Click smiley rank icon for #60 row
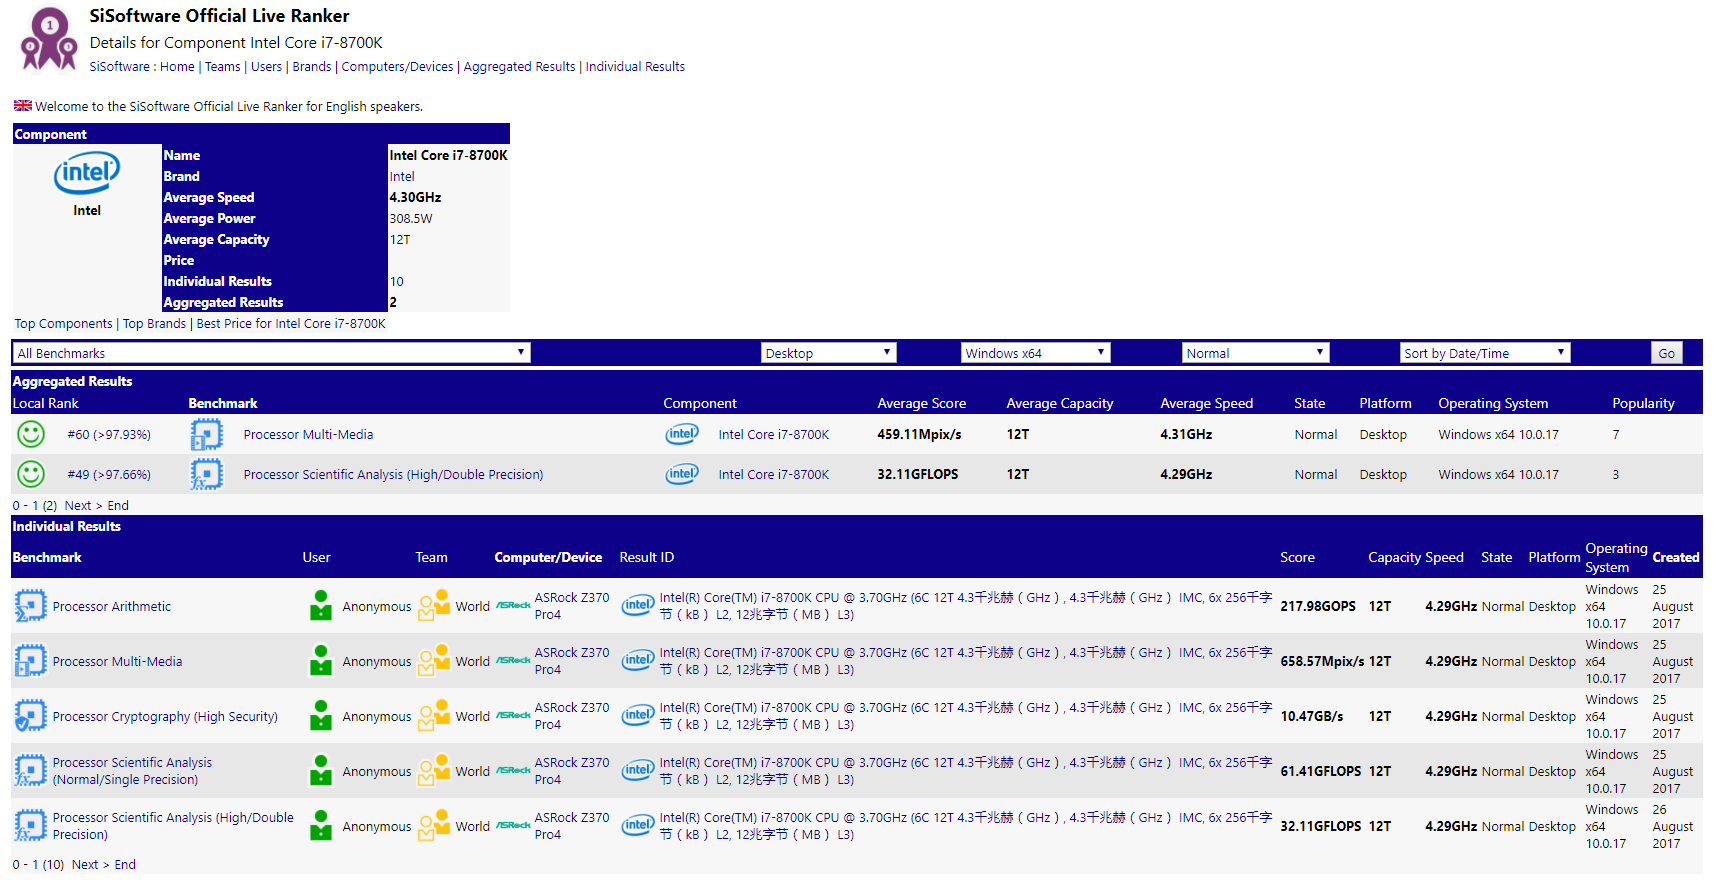Viewport: 1716px width, 880px height. pos(31,434)
